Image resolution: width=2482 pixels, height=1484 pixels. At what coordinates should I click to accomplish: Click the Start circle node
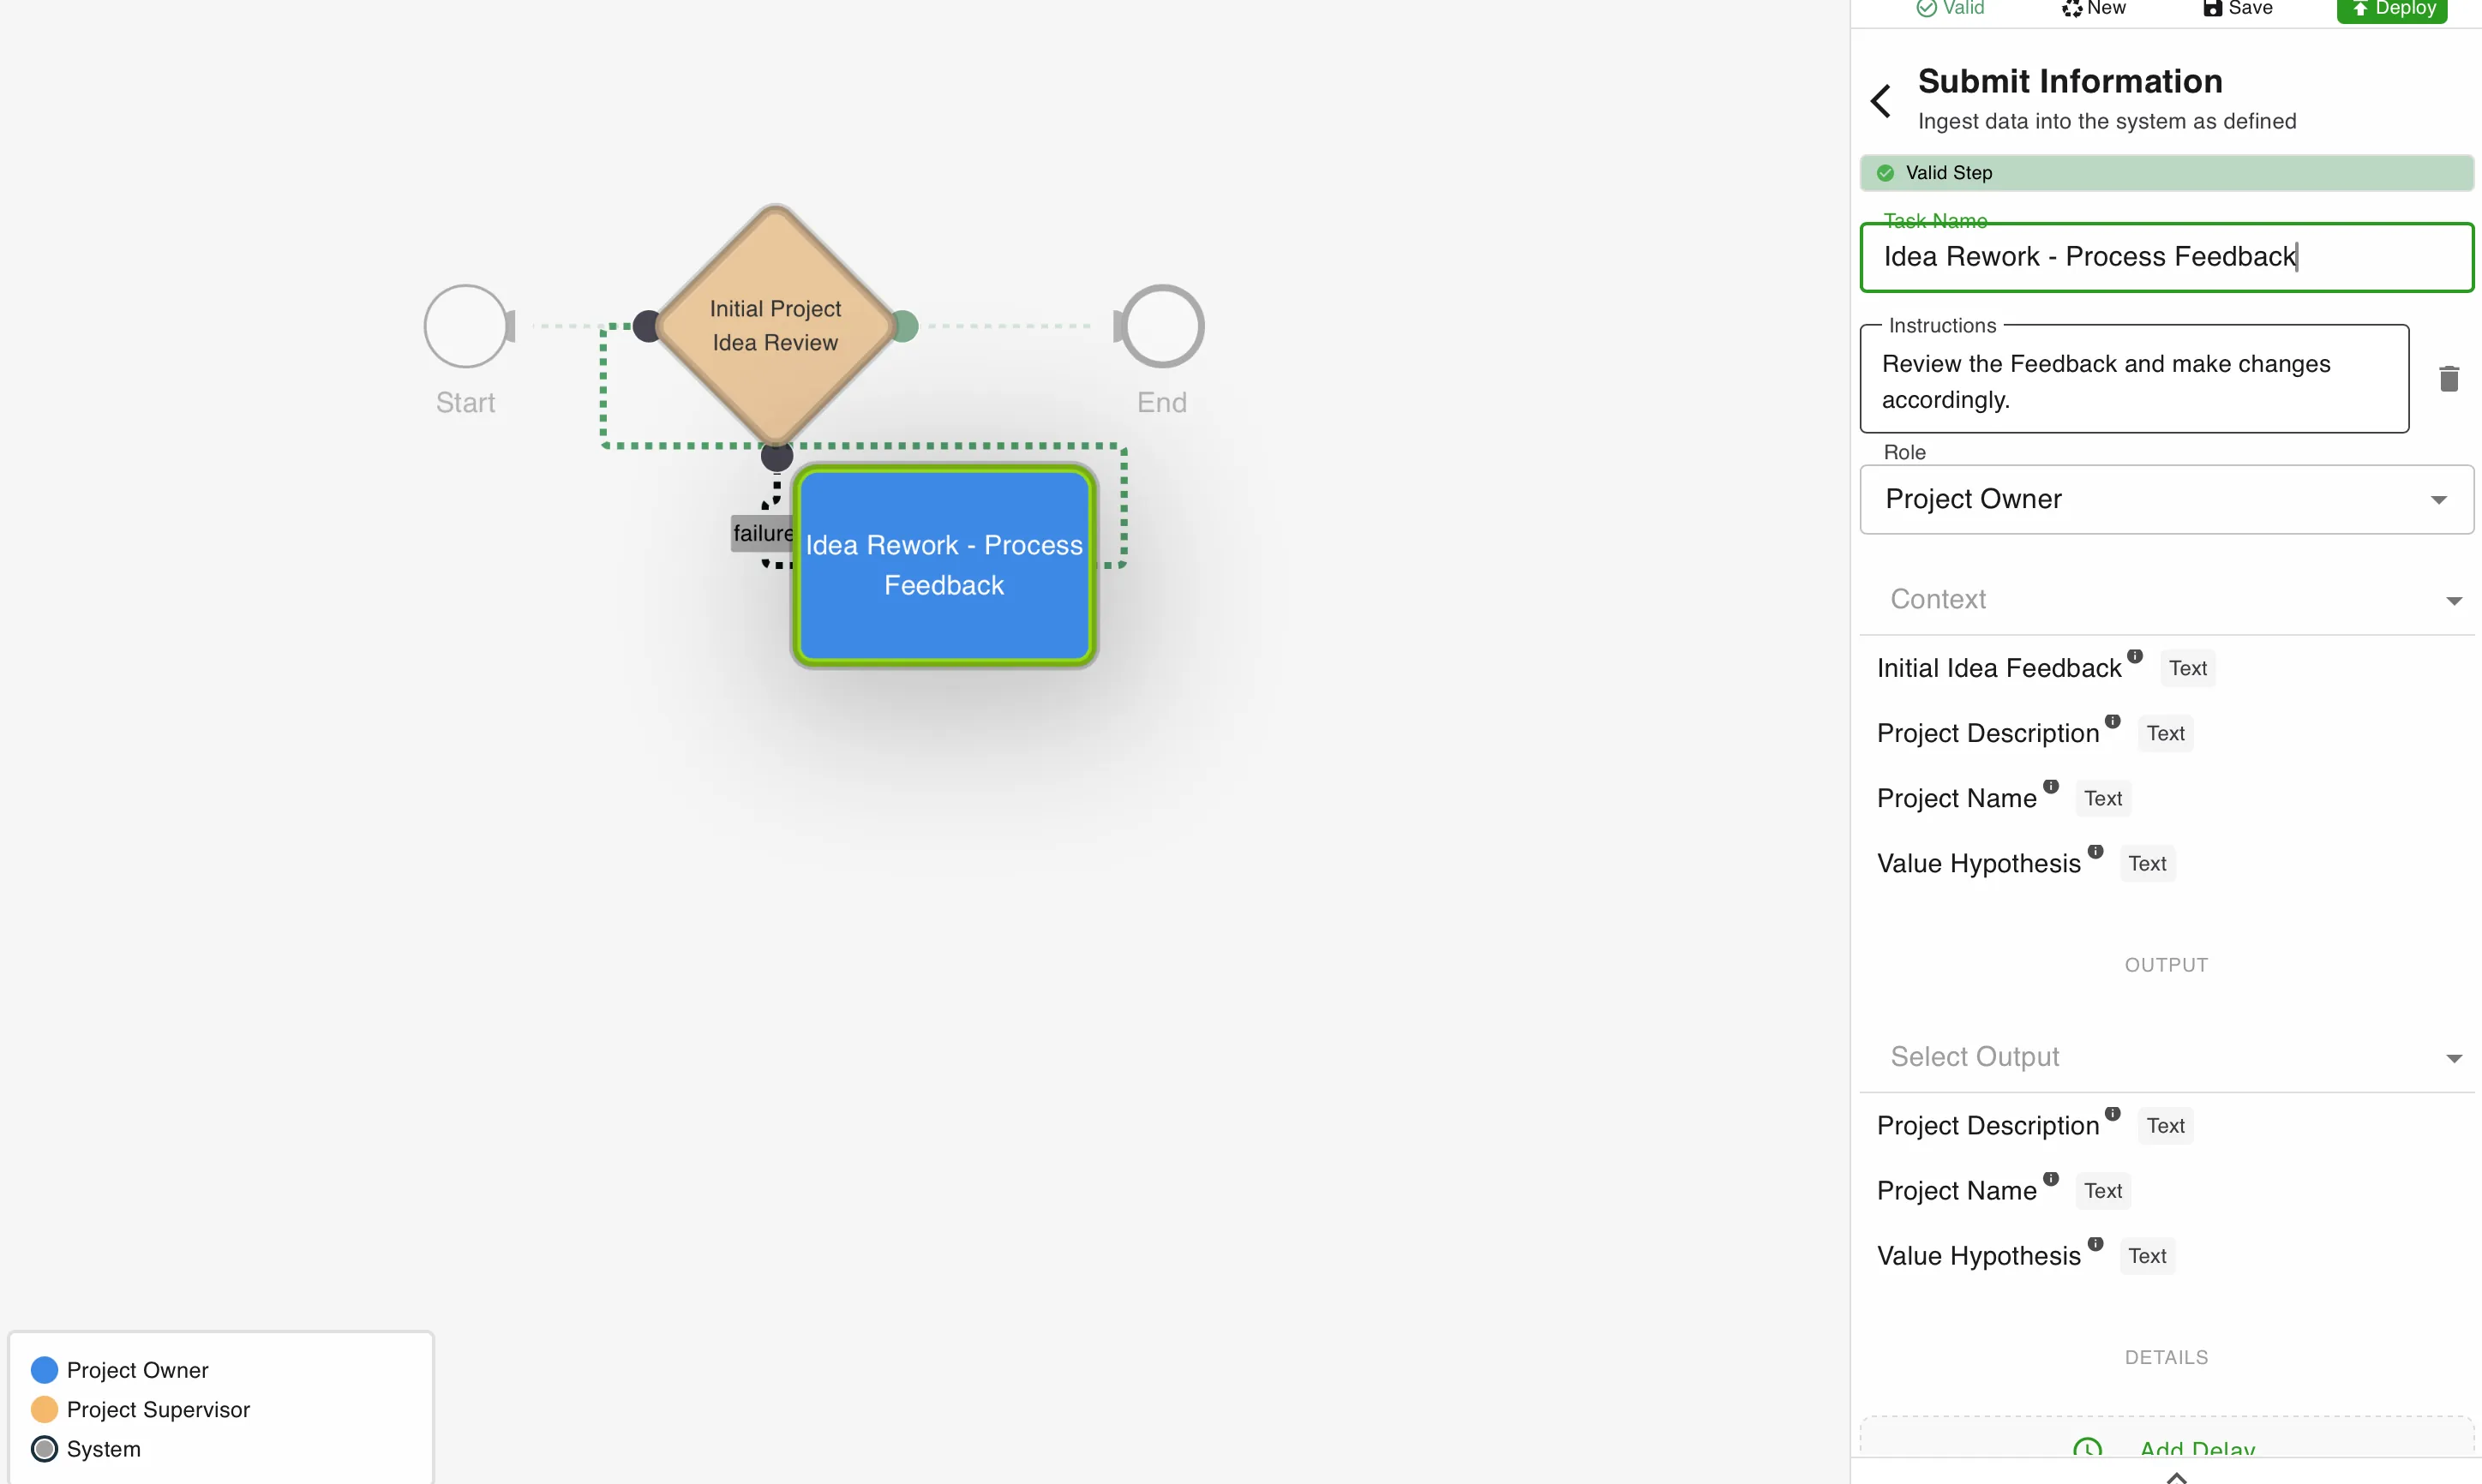tap(466, 326)
